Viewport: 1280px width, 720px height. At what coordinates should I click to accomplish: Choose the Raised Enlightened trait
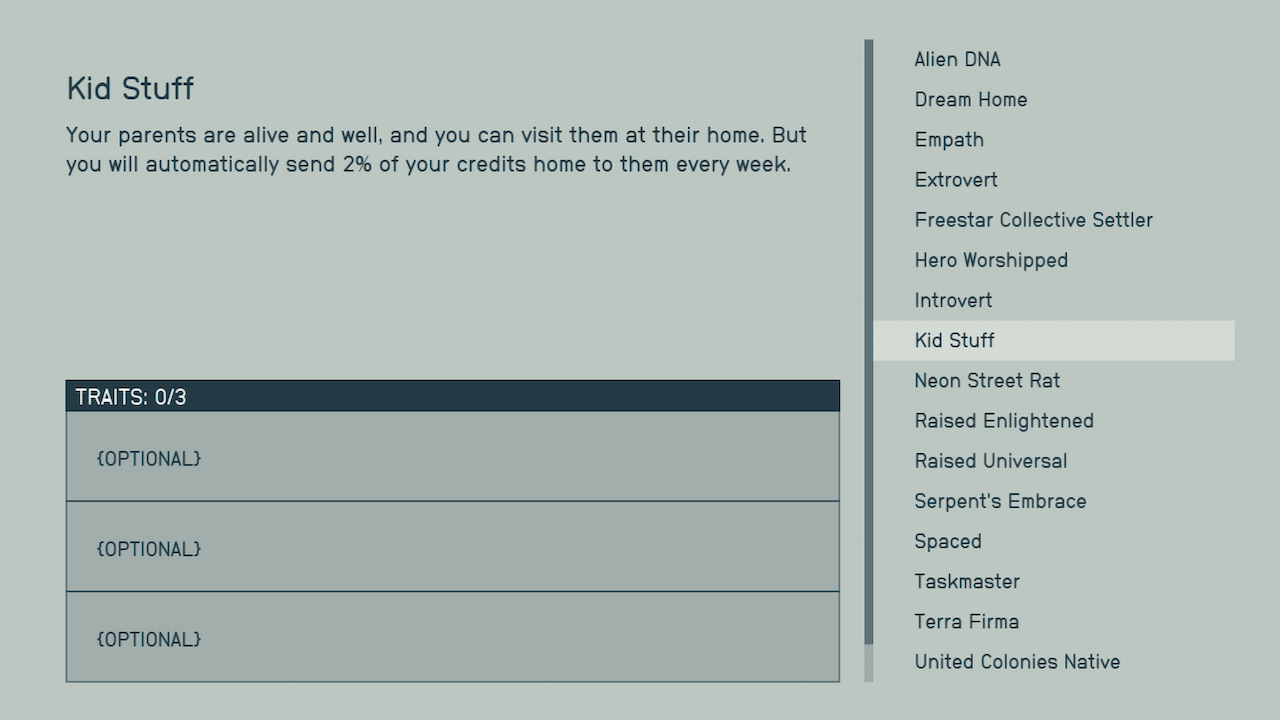pyautogui.click(x=1004, y=421)
